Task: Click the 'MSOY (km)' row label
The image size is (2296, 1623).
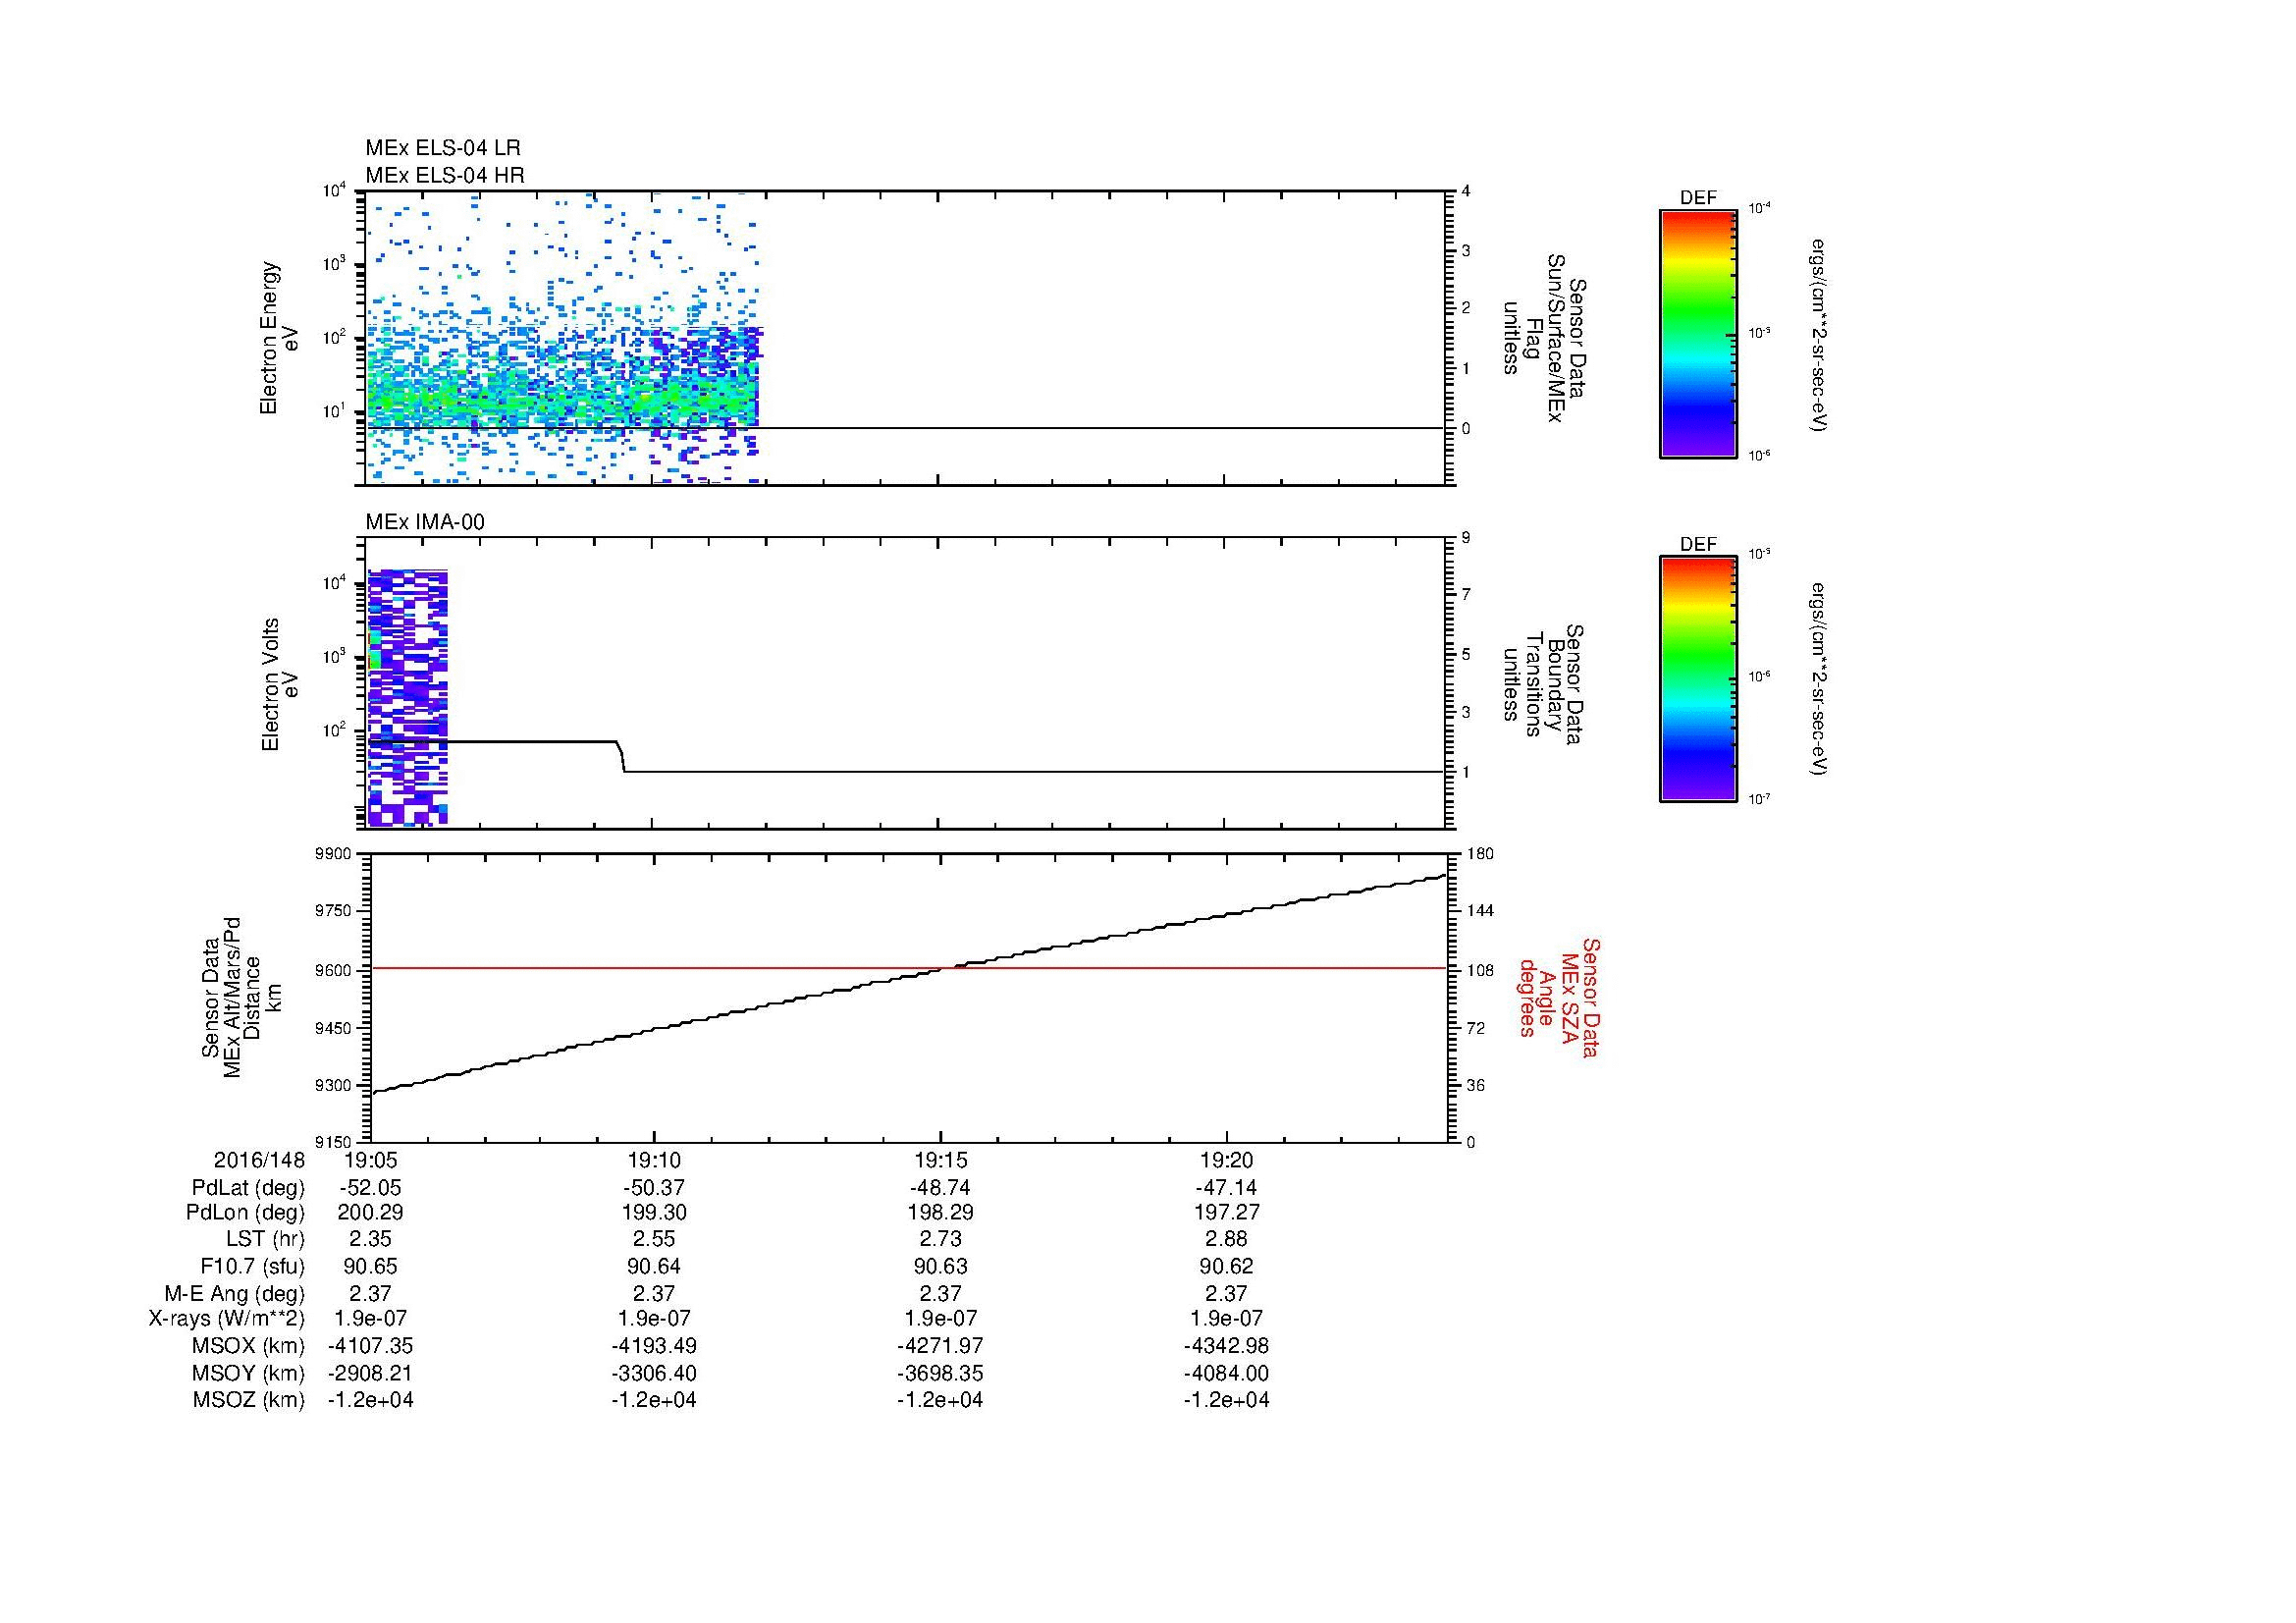Action: coord(249,1373)
